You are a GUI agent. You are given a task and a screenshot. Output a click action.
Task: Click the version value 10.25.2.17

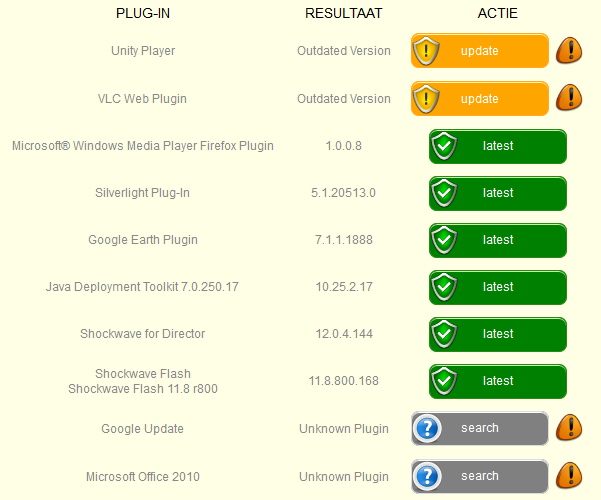tap(344, 287)
